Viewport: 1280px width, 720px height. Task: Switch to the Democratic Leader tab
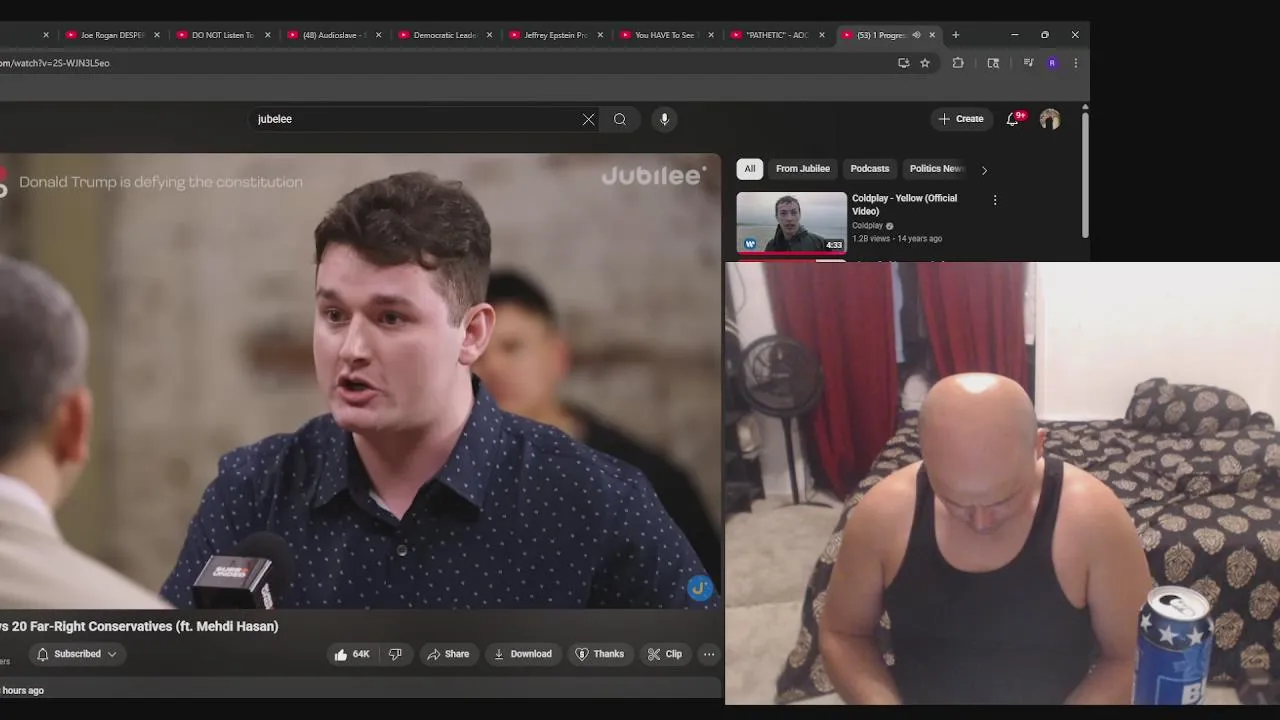tap(444, 35)
